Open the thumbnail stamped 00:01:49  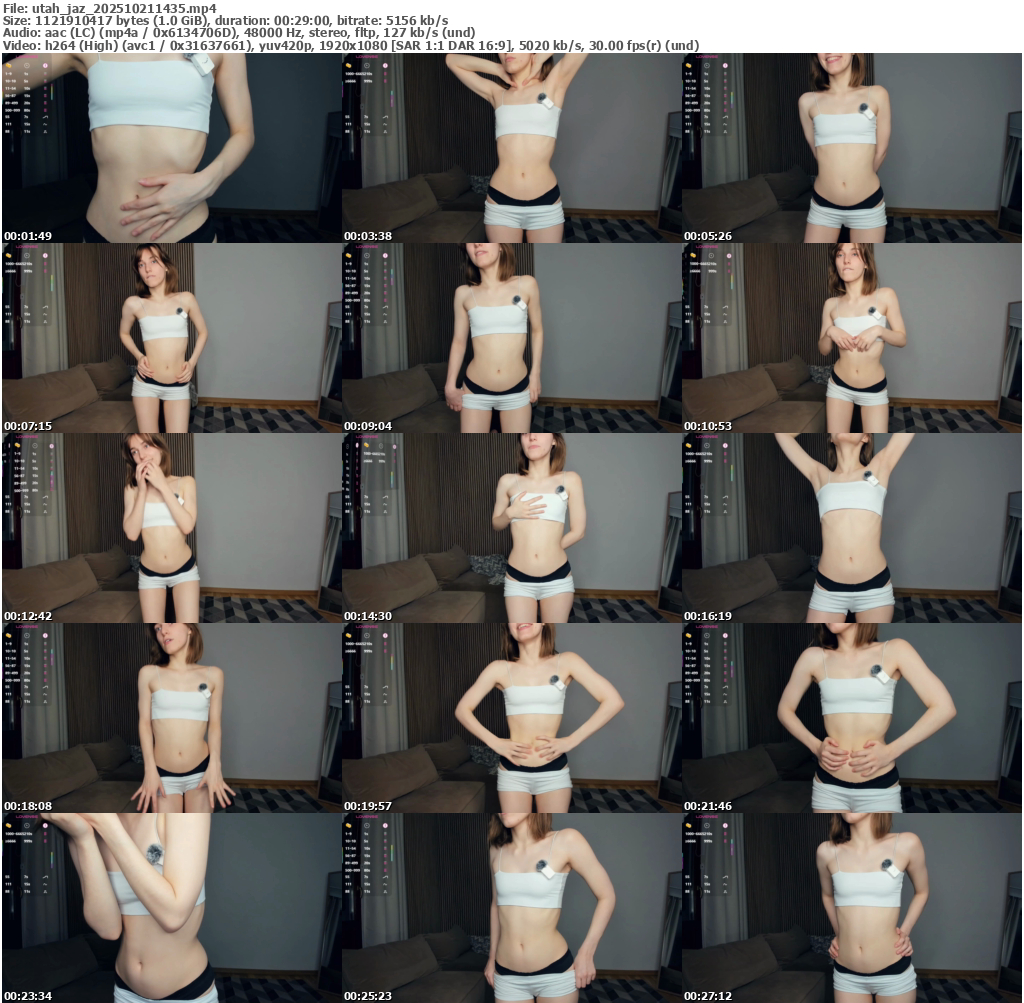coord(172,148)
